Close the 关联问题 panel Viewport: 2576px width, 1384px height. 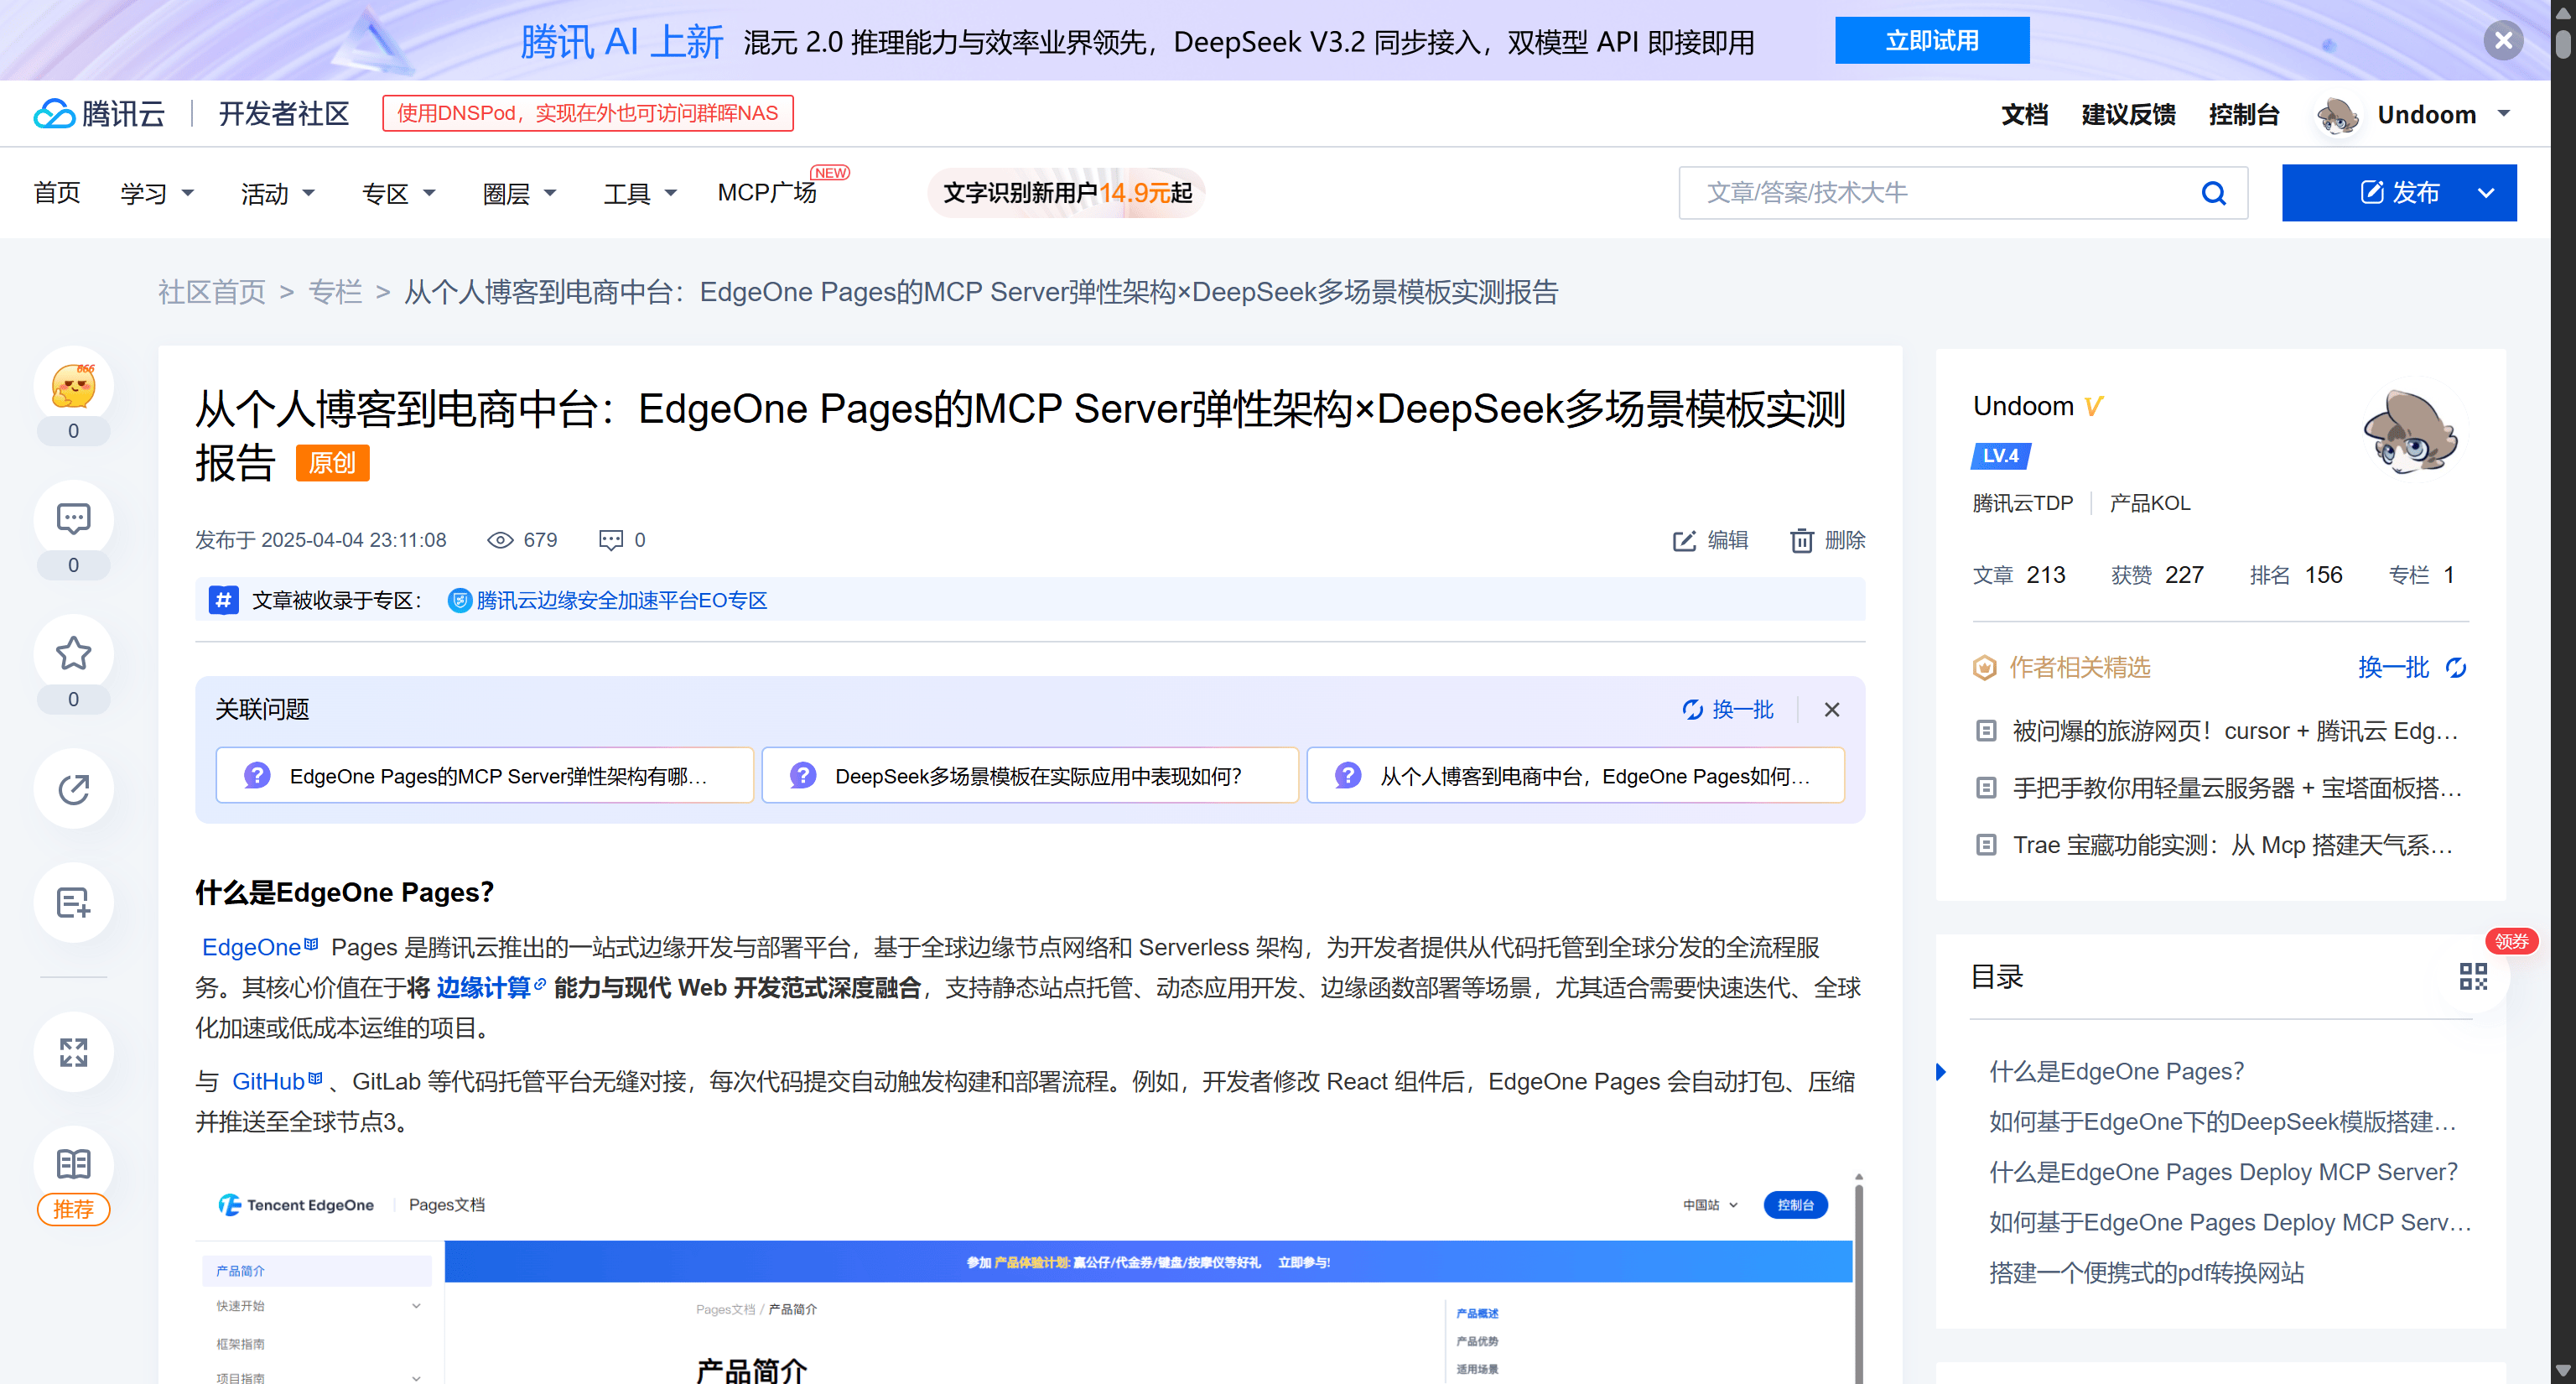click(1831, 709)
